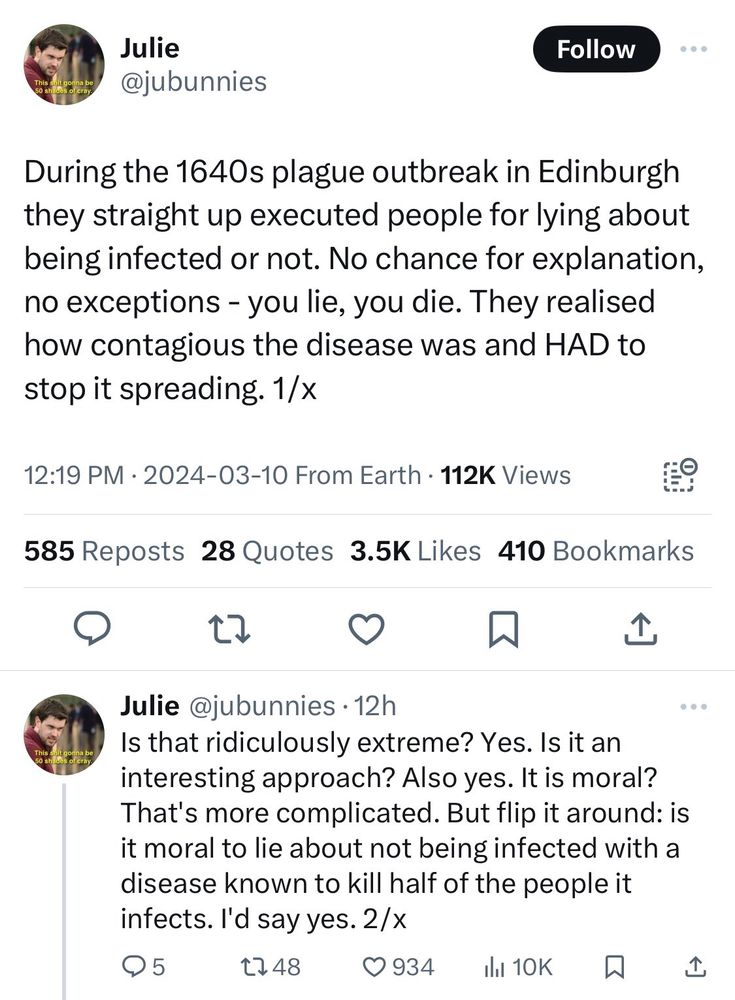The image size is (735, 1000).
Task: Like the main tweet
Action: click(x=367, y=629)
